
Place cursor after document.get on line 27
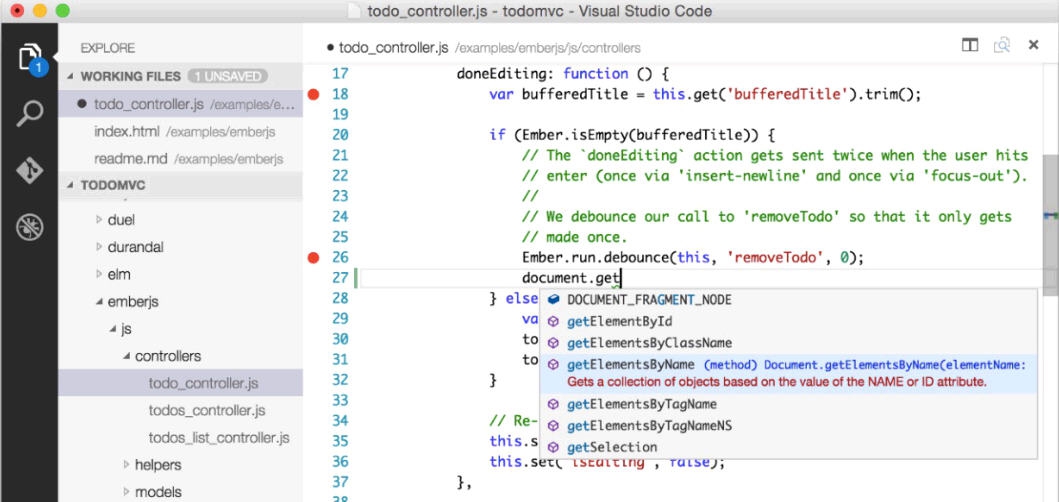coord(621,278)
